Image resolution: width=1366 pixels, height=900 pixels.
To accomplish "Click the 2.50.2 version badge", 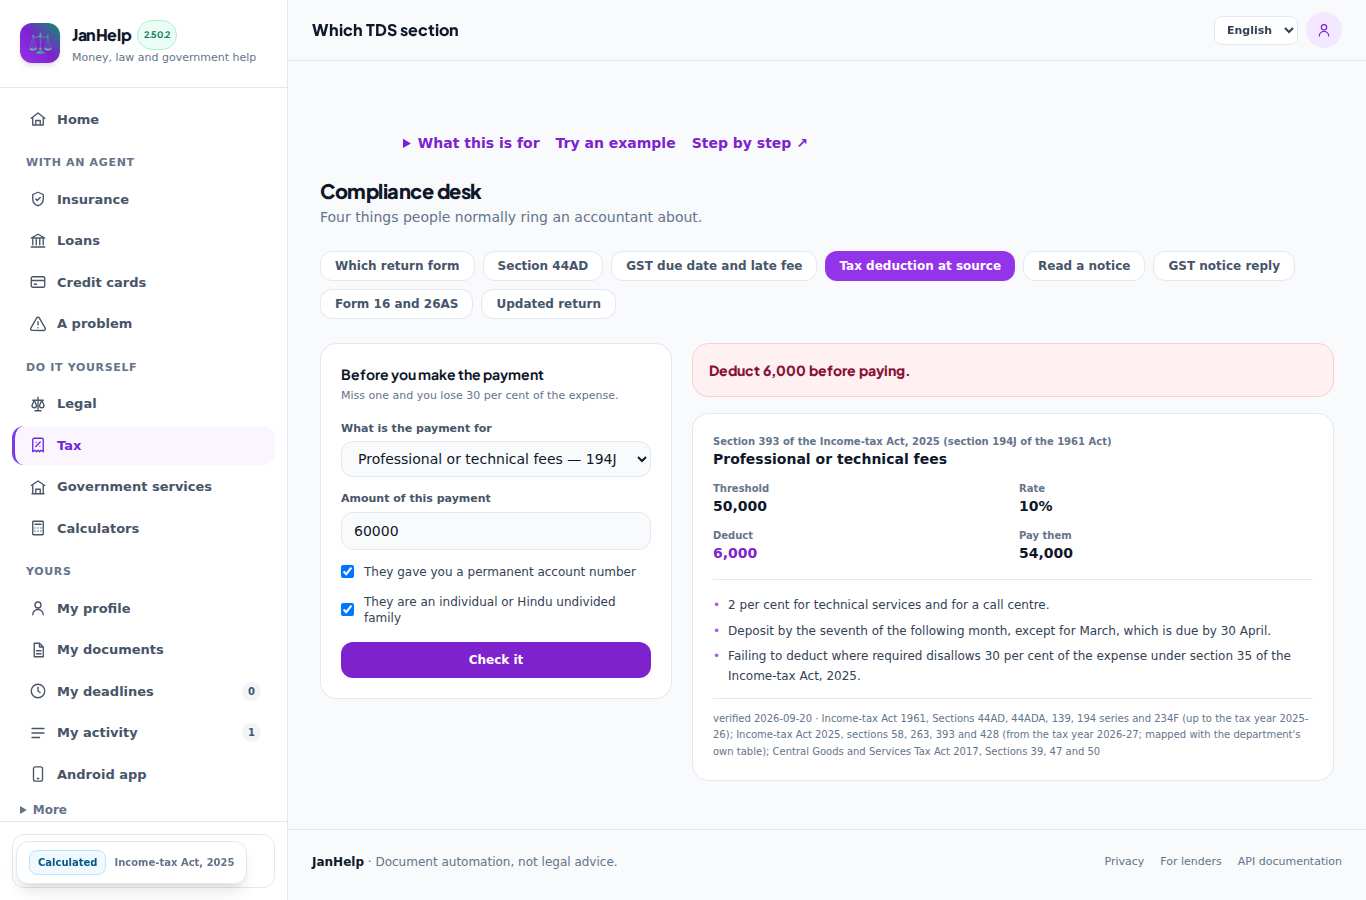I will [x=157, y=35].
